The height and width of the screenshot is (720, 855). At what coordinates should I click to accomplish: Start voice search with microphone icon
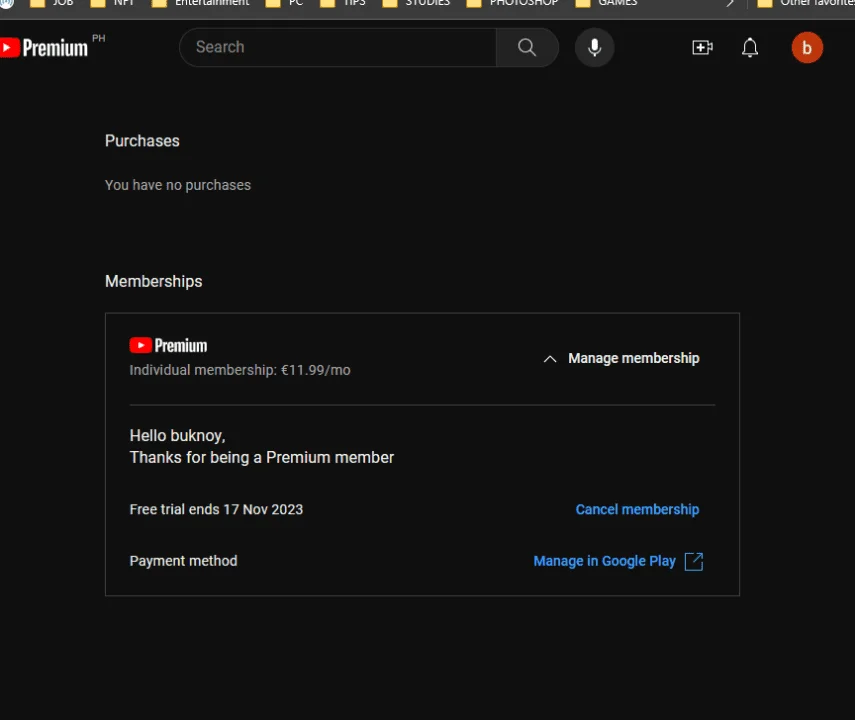pyautogui.click(x=594, y=47)
